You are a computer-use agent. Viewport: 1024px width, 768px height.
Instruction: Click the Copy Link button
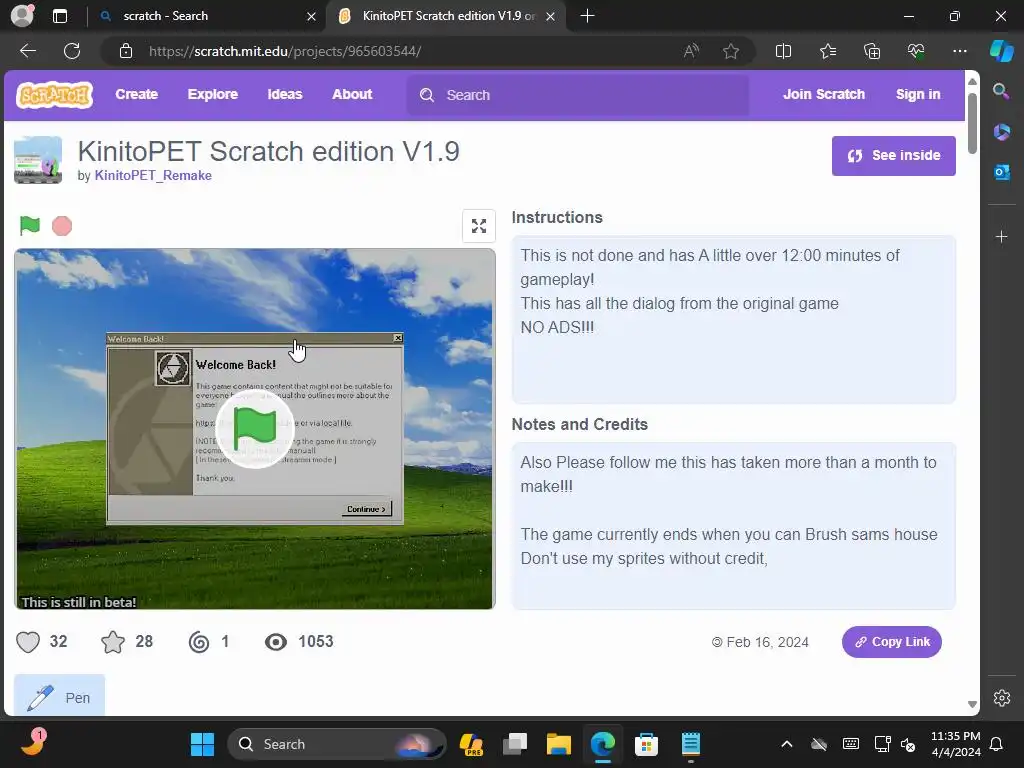click(891, 642)
